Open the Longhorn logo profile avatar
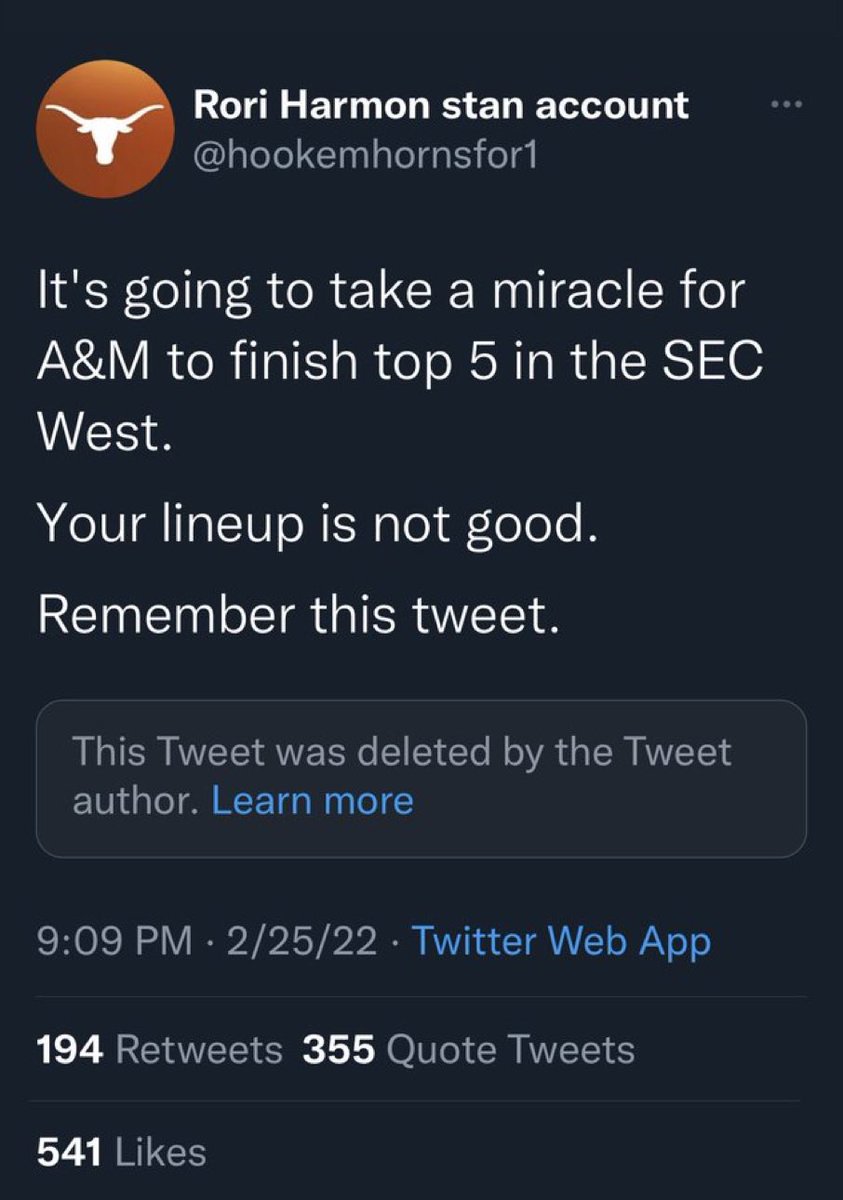Image resolution: width=843 pixels, height=1200 pixels. pos(101,128)
